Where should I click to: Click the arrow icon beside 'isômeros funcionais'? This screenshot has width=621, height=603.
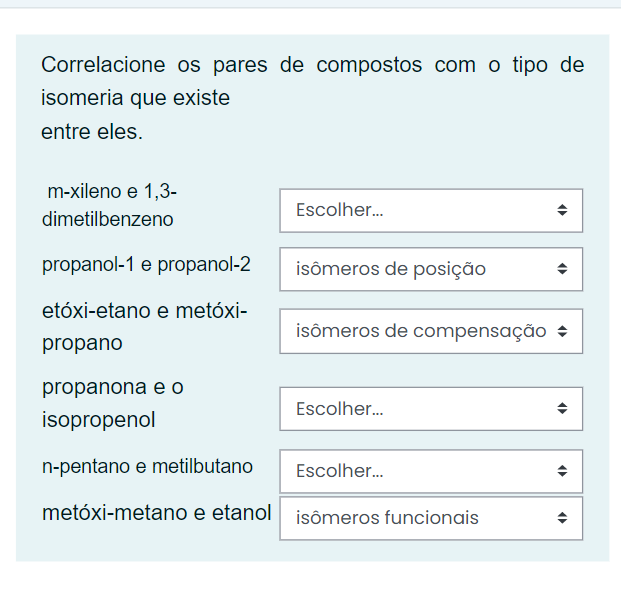pos(562,517)
